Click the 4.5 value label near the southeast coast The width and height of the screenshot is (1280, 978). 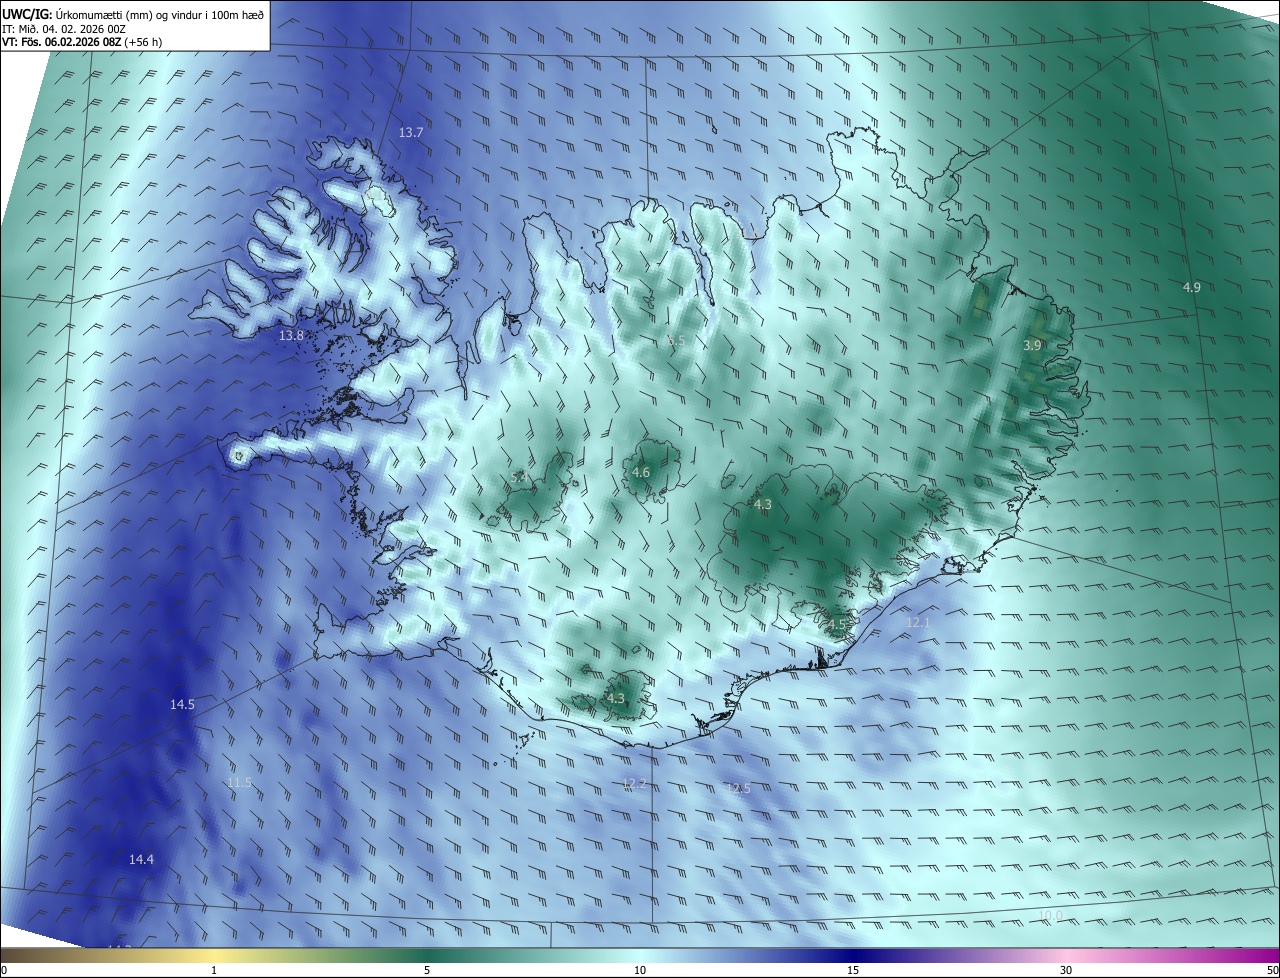click(x=836, y=624)
